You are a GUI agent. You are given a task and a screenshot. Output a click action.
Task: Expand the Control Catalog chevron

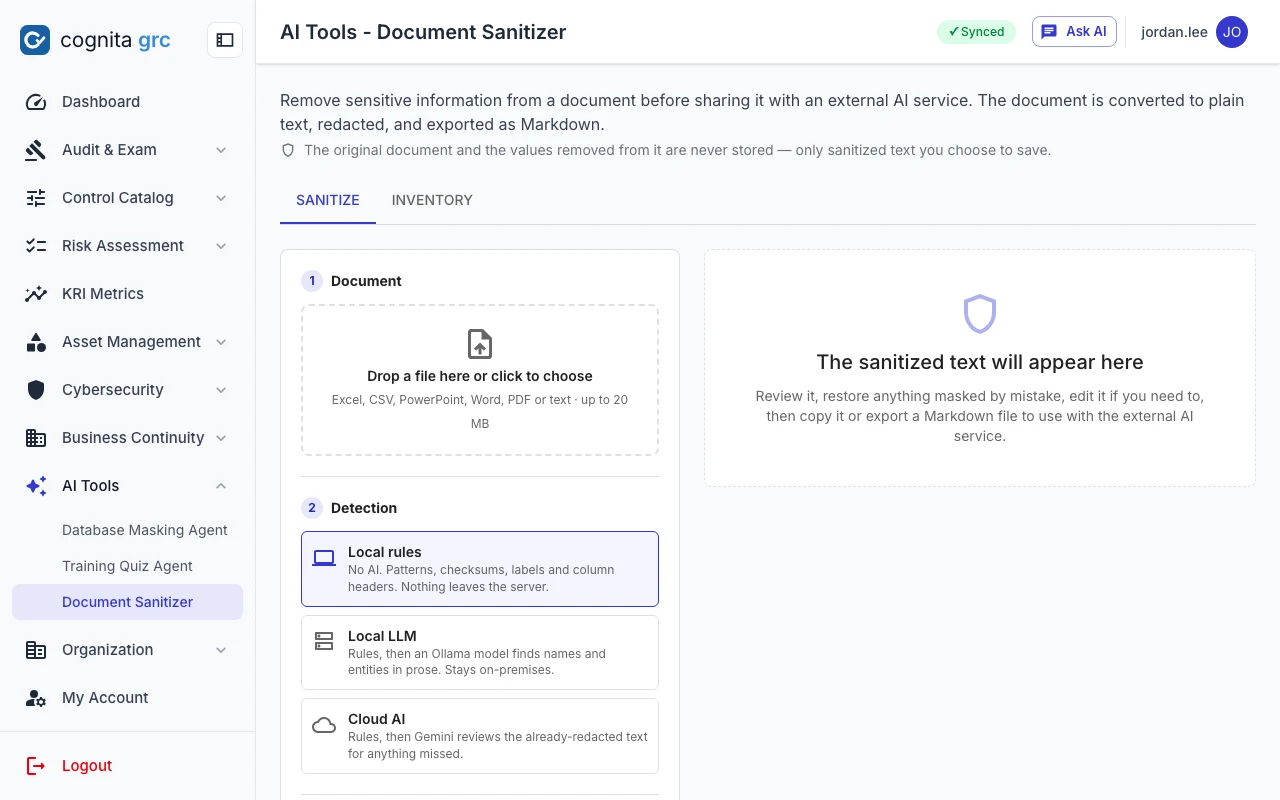point(221,198)
